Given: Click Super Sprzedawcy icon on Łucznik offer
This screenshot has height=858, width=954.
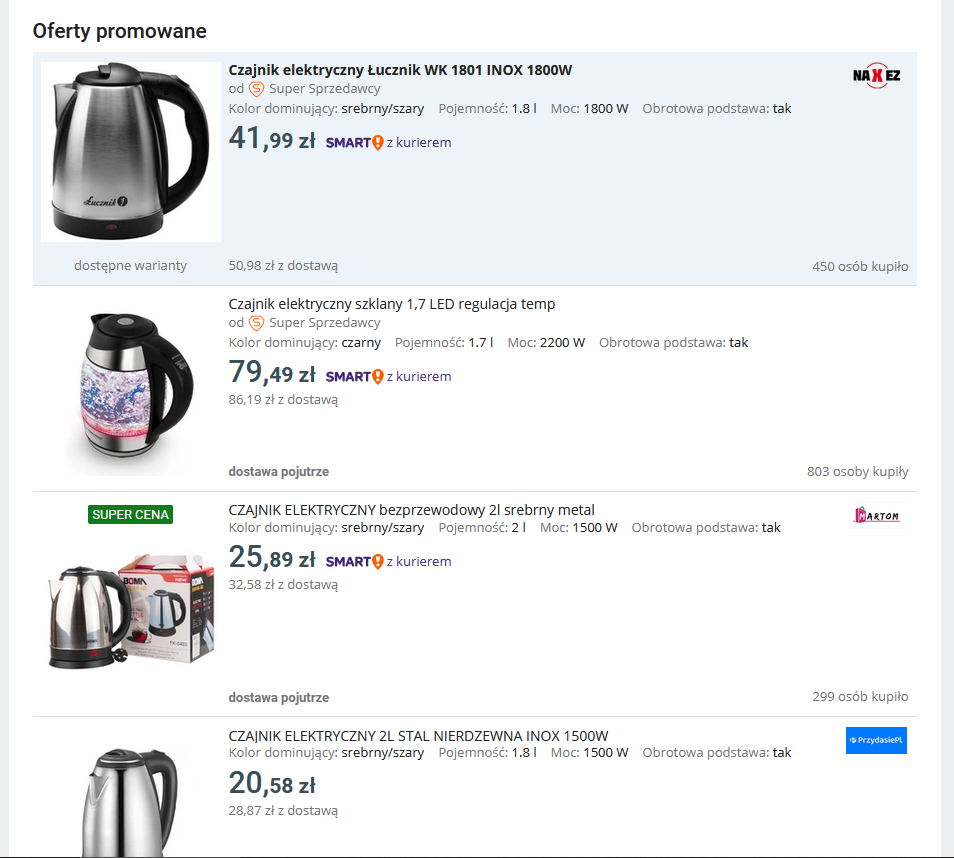Looking at the screenshot, I should (x=257, y=88).
